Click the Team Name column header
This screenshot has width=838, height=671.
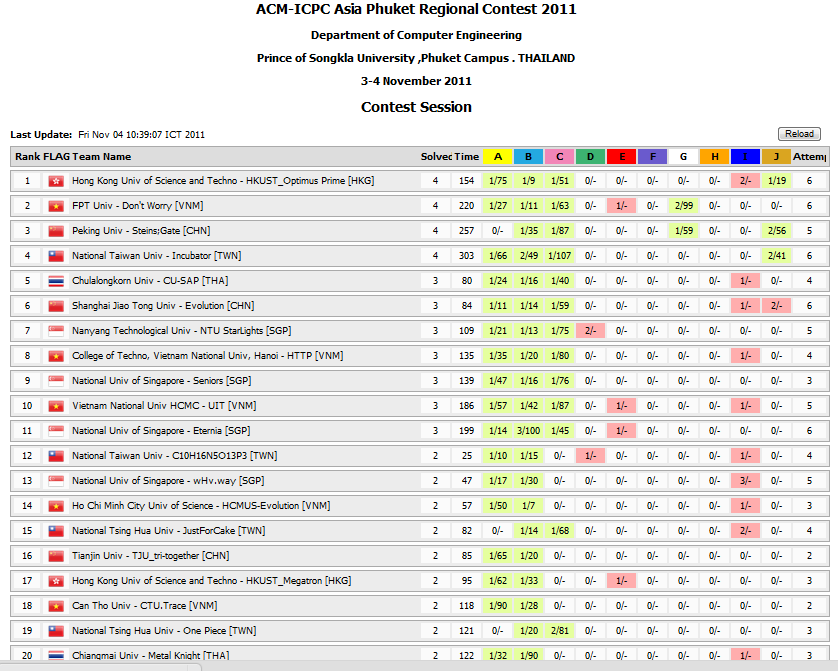[101, 157]
